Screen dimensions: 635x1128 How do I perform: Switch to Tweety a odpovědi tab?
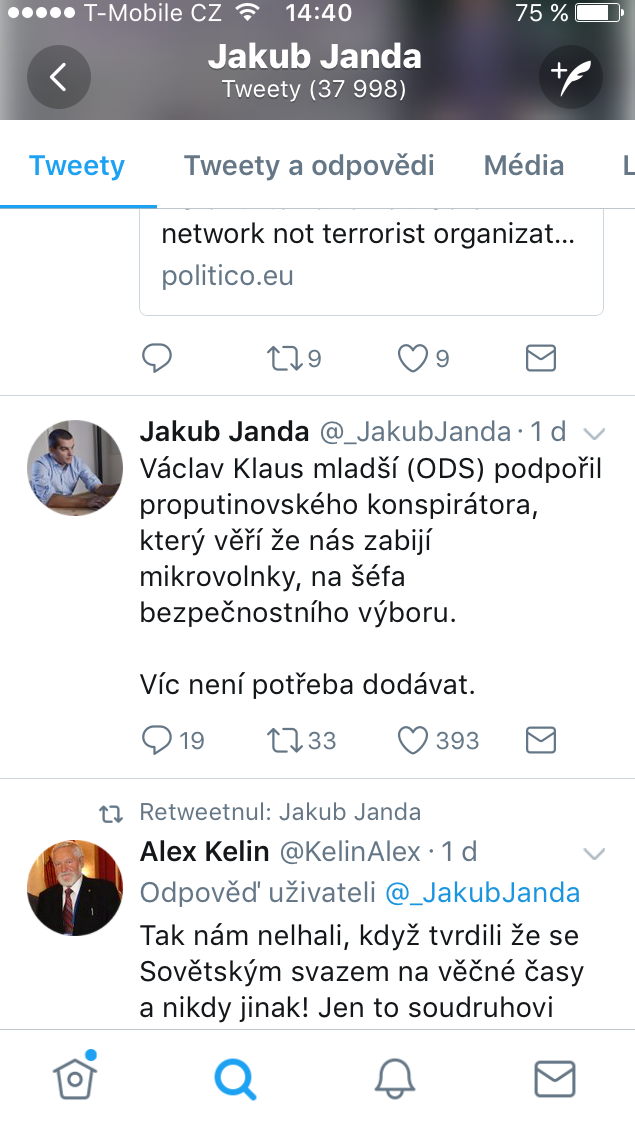point(309,165)
